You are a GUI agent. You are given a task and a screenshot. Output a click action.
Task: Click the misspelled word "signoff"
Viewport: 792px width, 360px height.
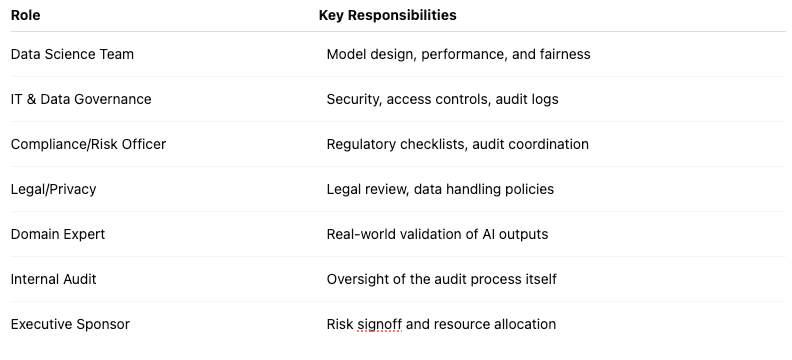pos(379,325)
